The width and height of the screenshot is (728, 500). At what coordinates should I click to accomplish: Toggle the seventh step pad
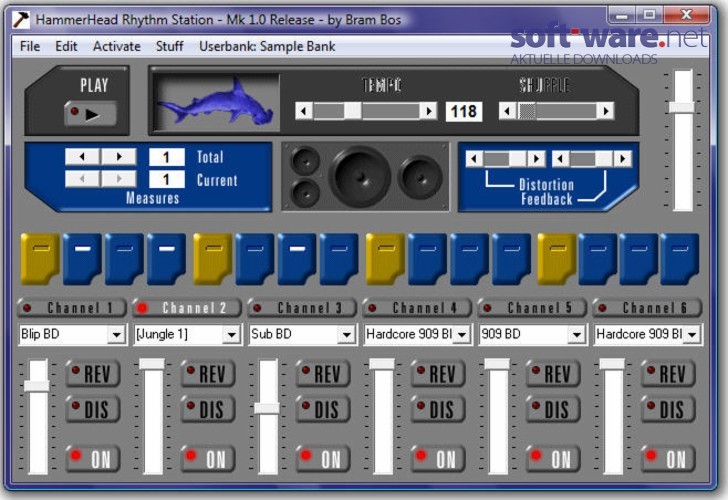click(x=297, y=259)
